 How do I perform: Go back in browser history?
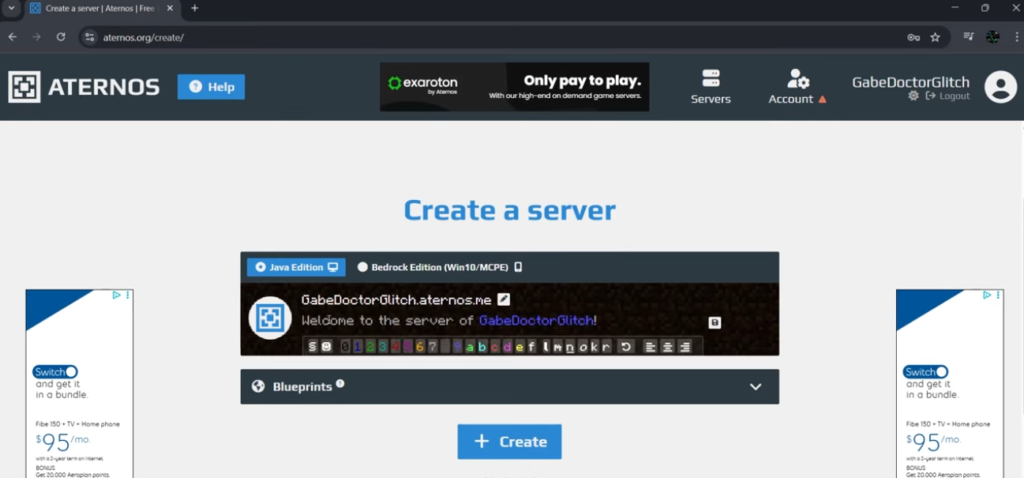click(x=12, y=37)
